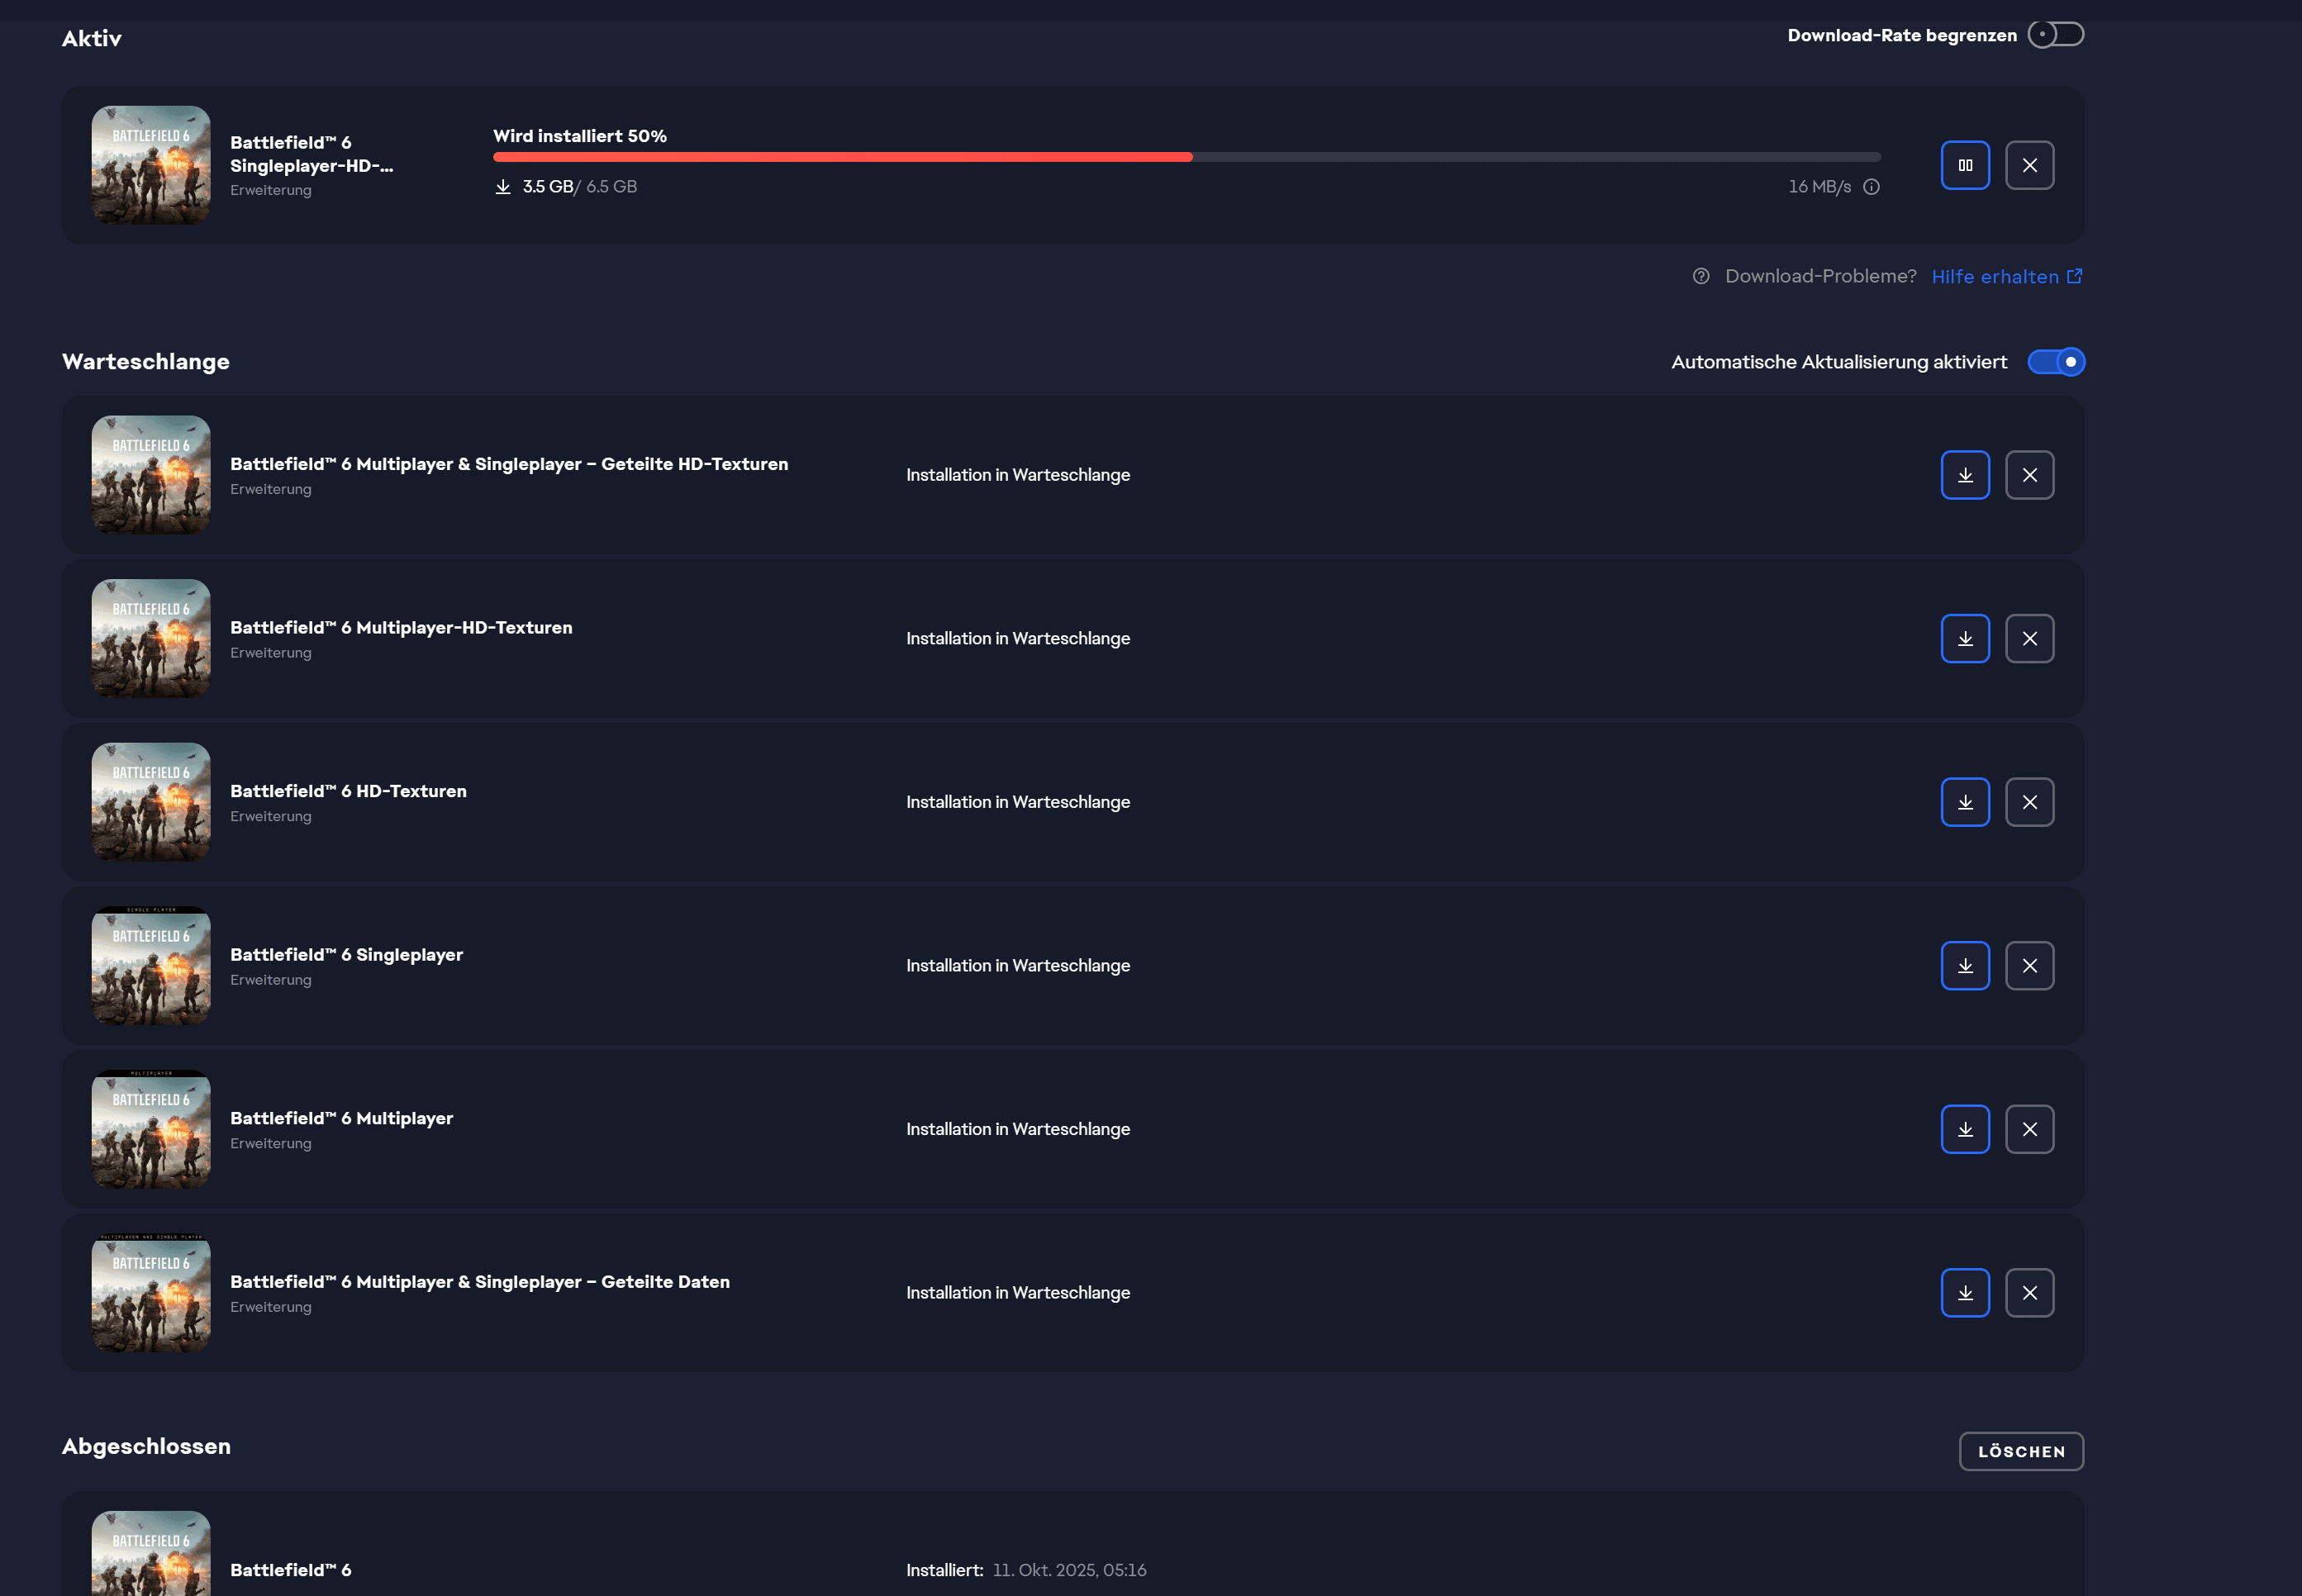This screenshot has width=2302, height=1596.
Task: Download Battlefield 6 Multiplayer expansion now
Action: coord(1965,1129)
